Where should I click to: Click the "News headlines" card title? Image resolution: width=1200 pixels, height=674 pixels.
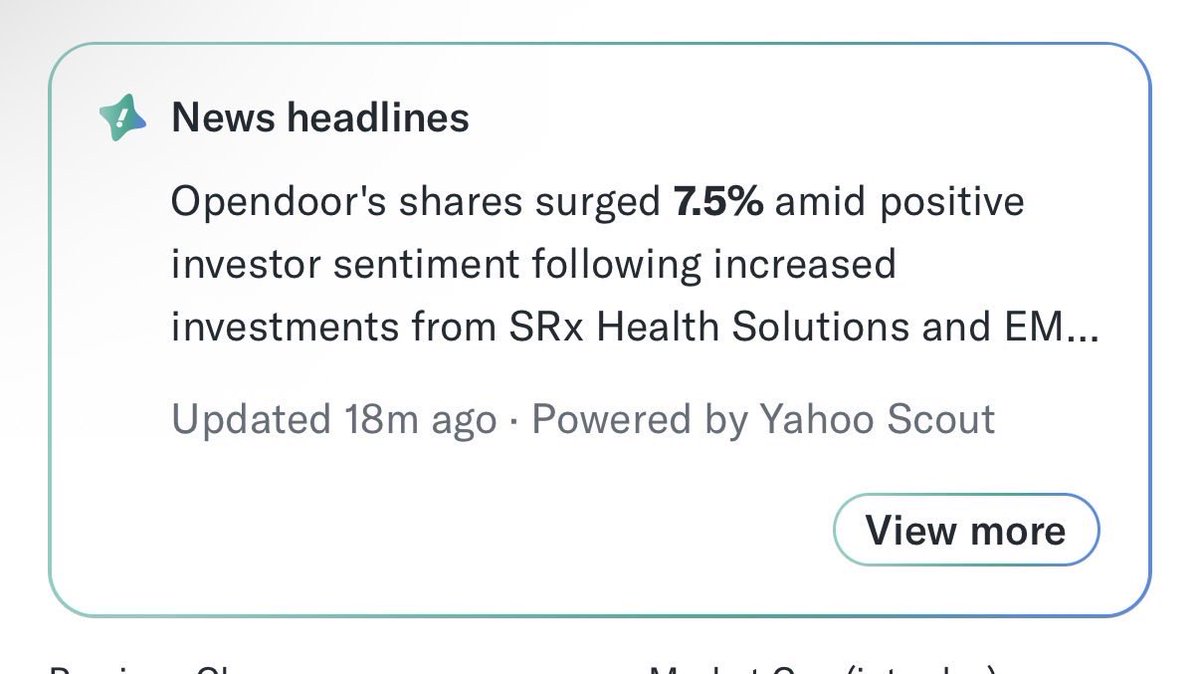320,118
